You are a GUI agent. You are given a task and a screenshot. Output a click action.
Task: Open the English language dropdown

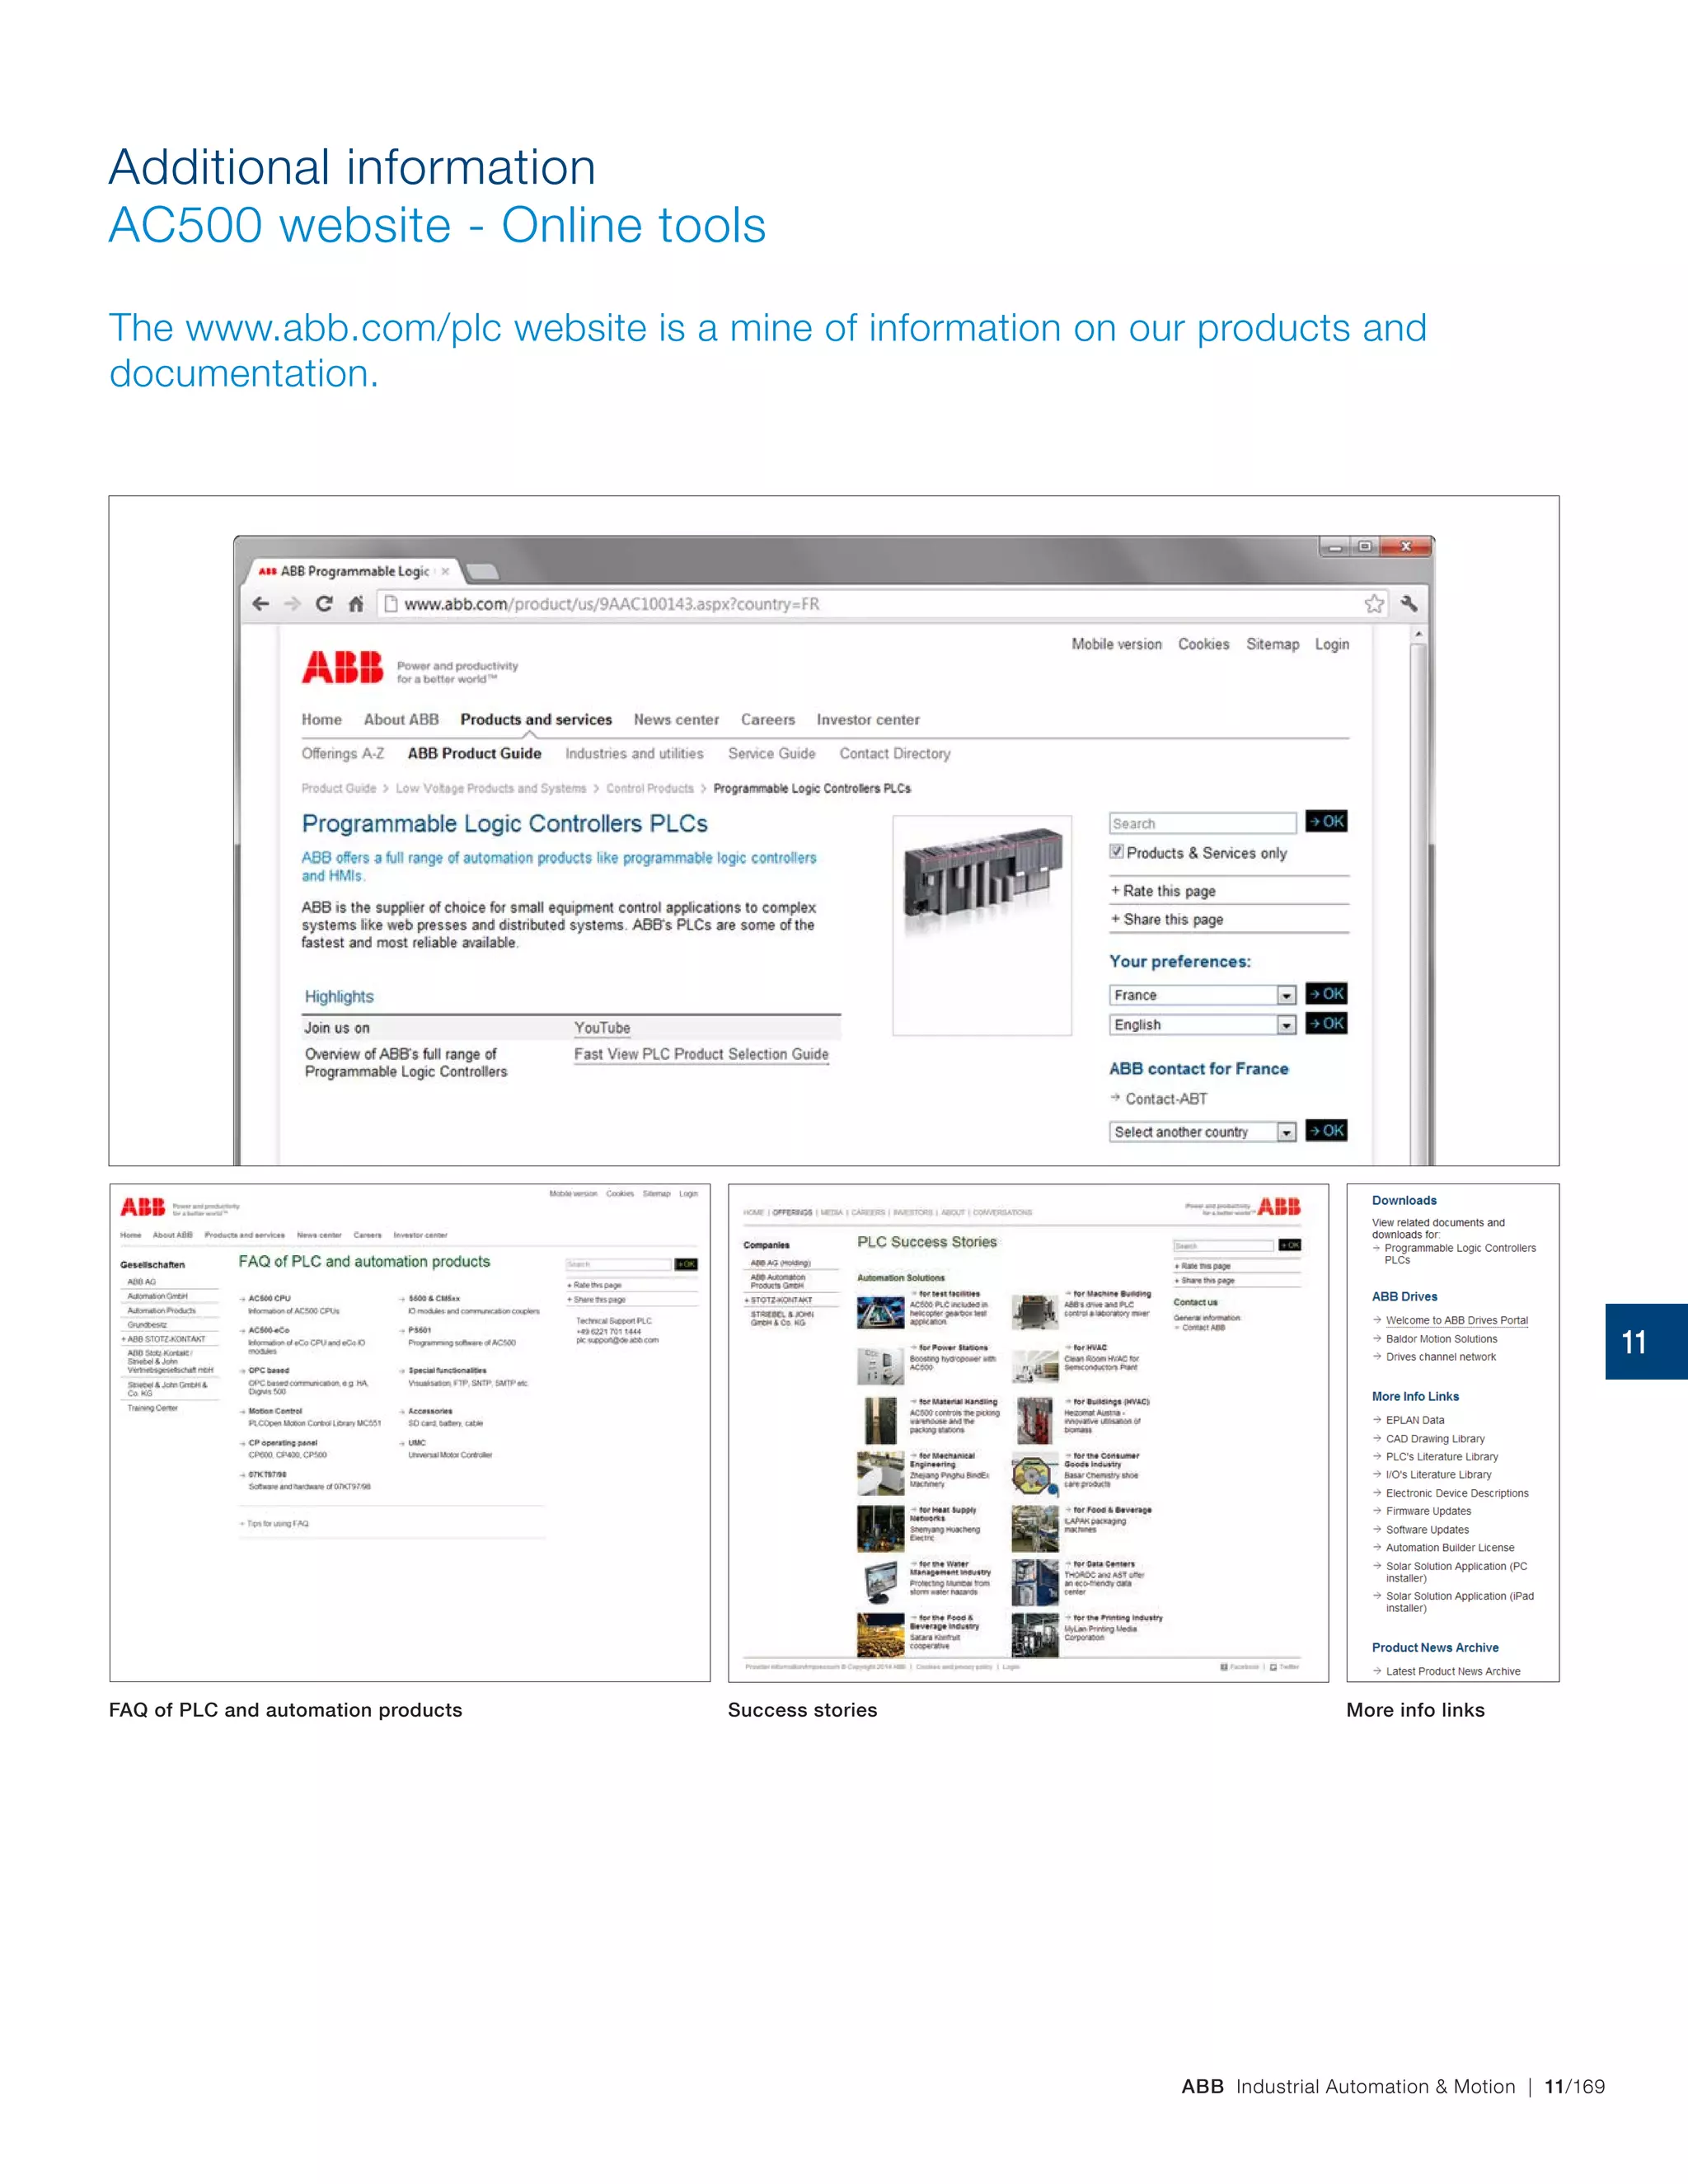1203,1025
